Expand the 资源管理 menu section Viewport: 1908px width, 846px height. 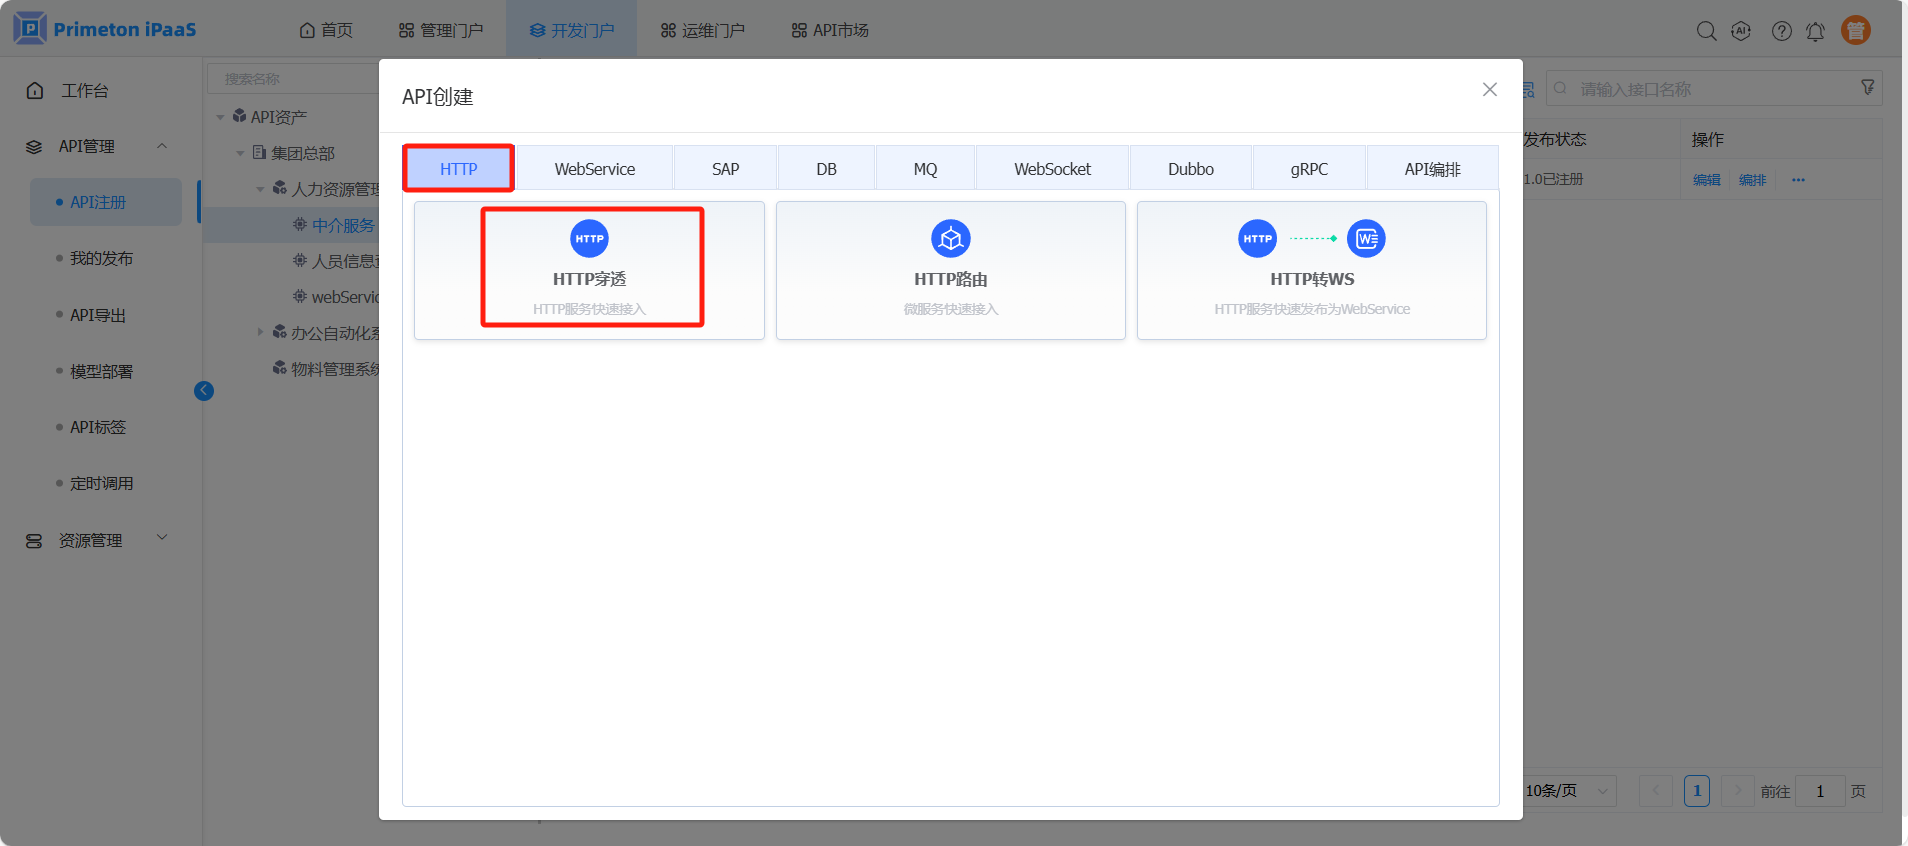point(162,538)
